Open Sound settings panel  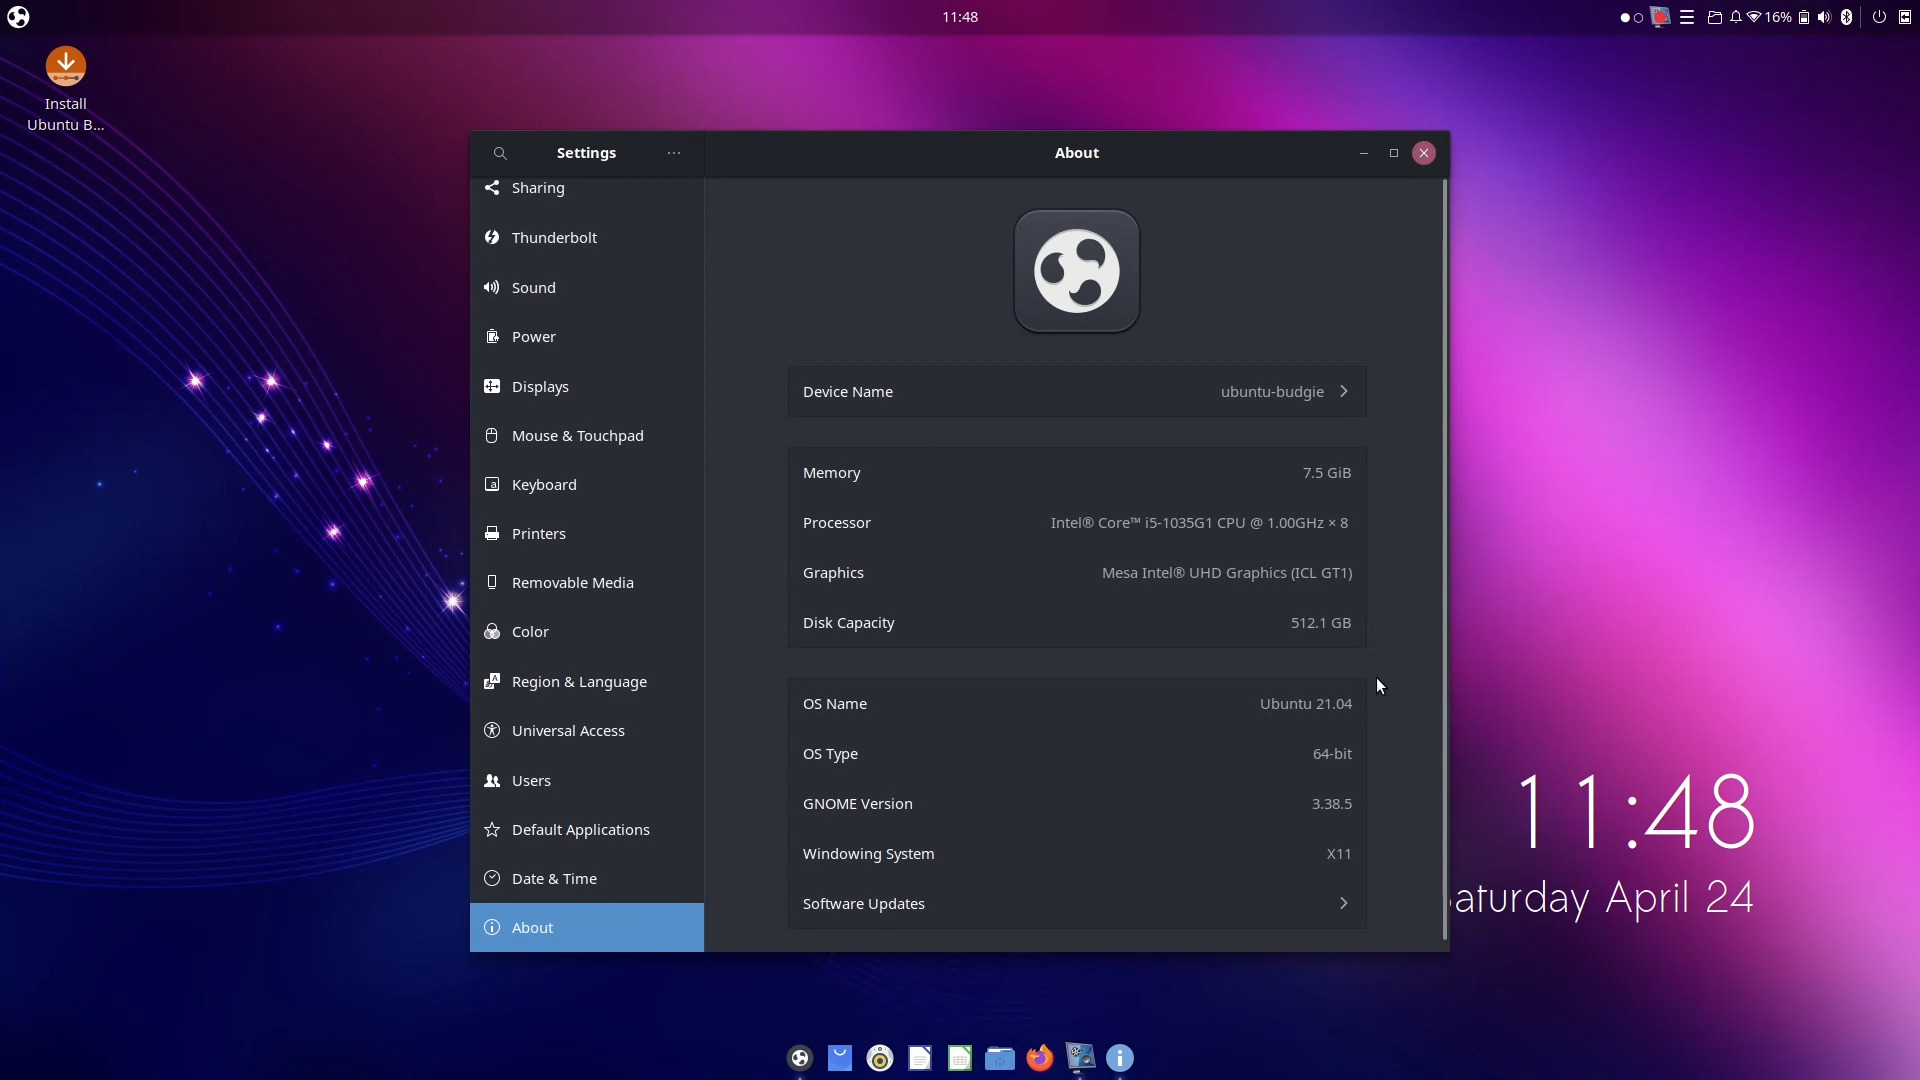click(x=587, y=288)
